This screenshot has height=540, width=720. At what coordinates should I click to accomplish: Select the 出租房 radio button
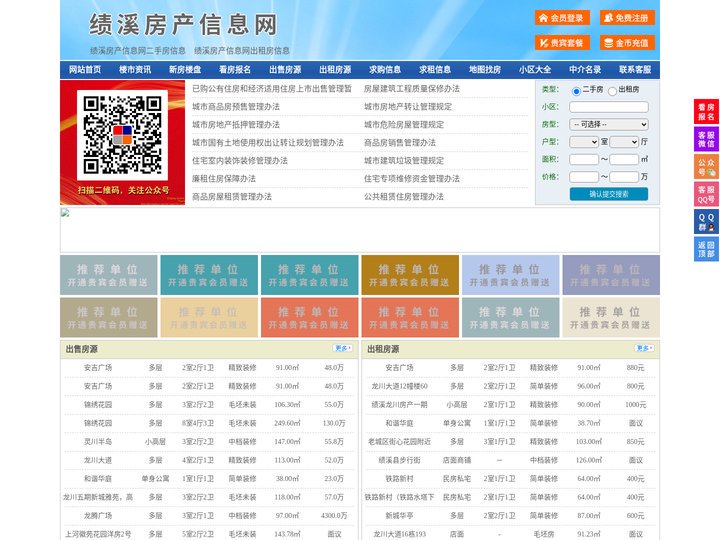[612, 91]
